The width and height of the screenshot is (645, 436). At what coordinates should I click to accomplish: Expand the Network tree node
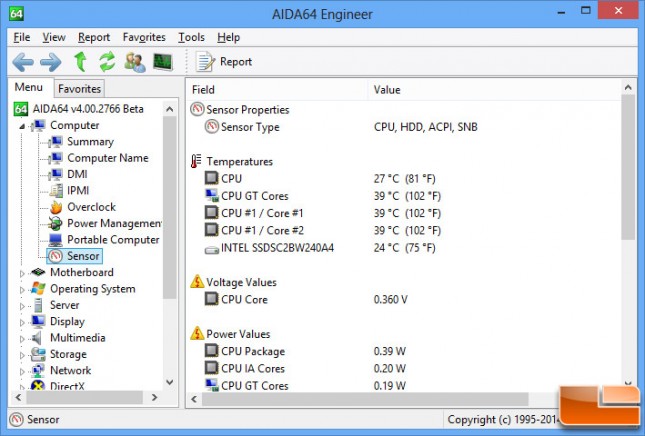22,371
